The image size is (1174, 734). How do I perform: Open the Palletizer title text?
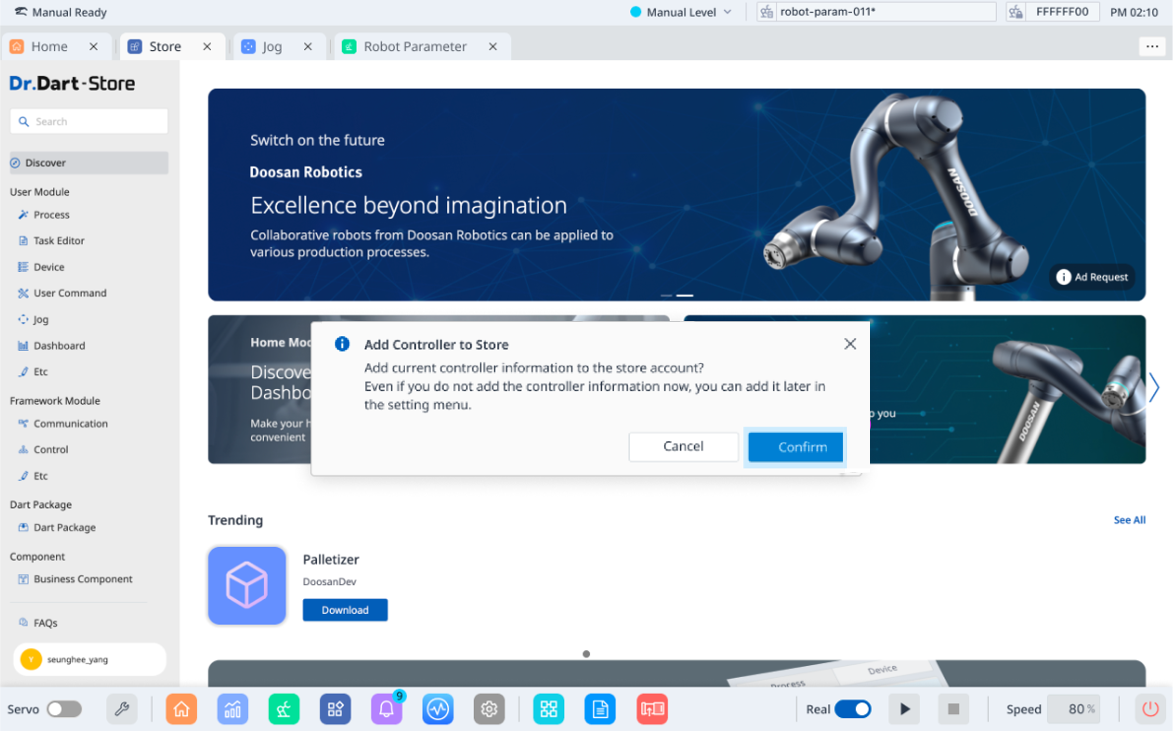(331, 559)
